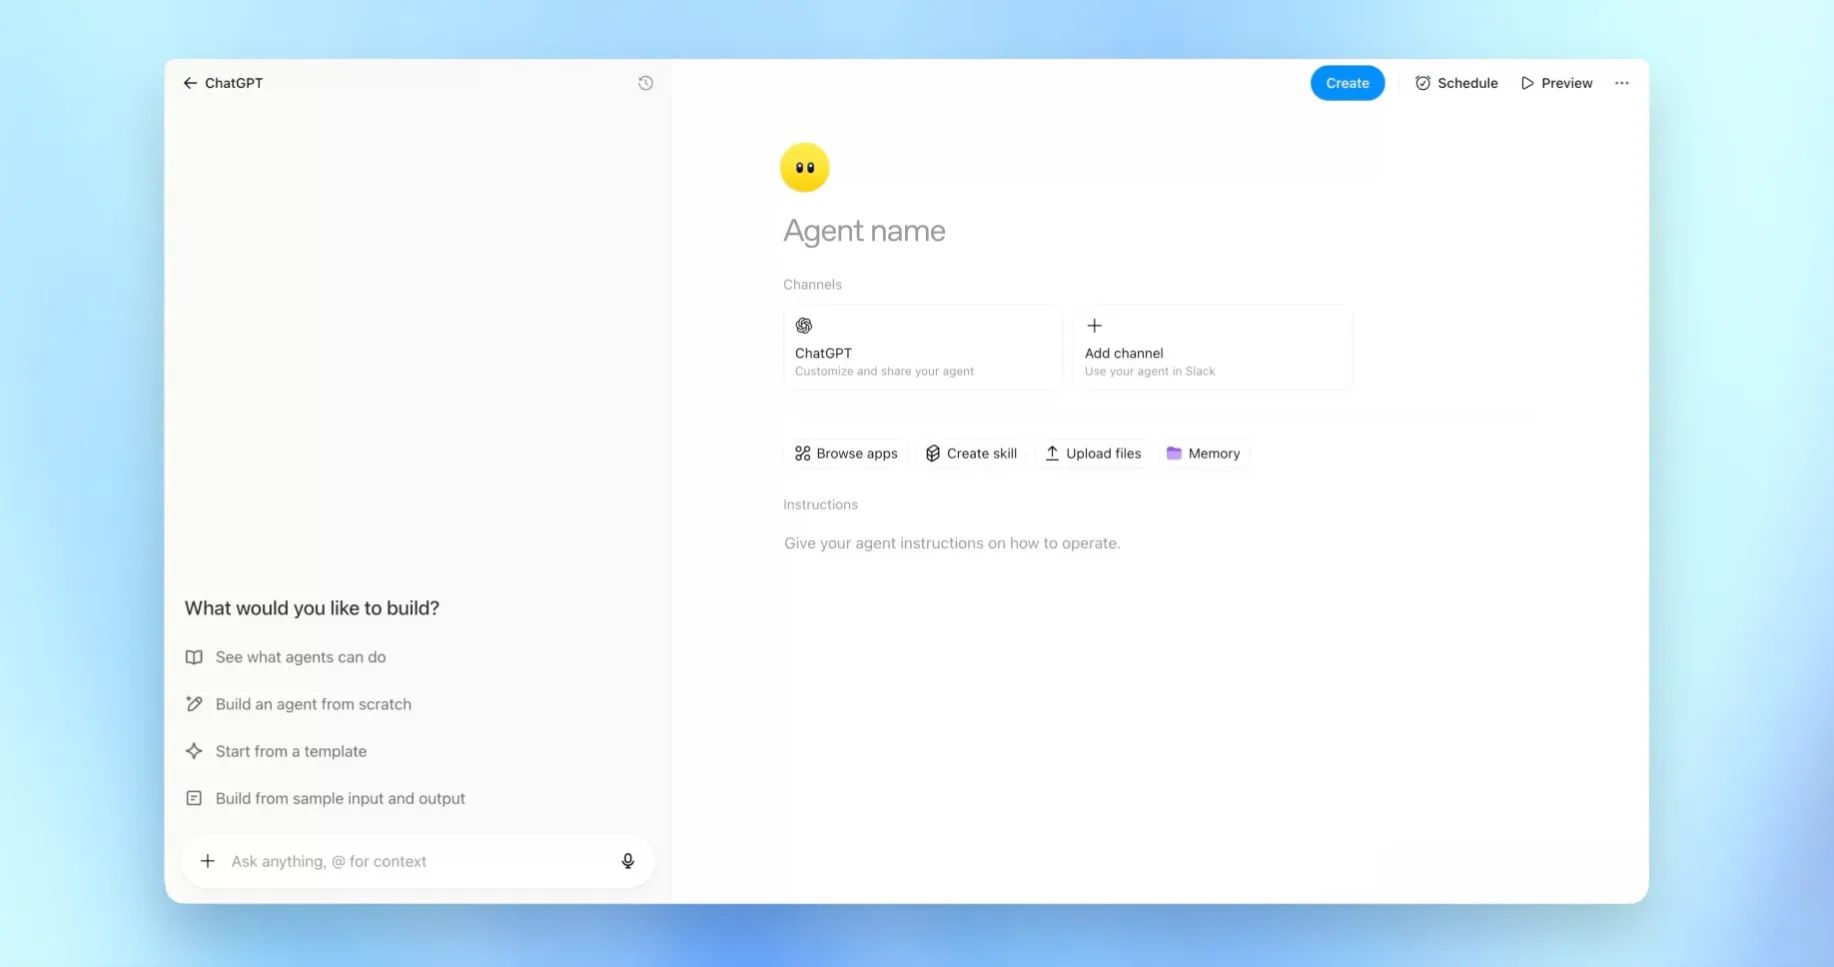Open Browse apps
This screenshot has height=967, width=1834.
846,453
